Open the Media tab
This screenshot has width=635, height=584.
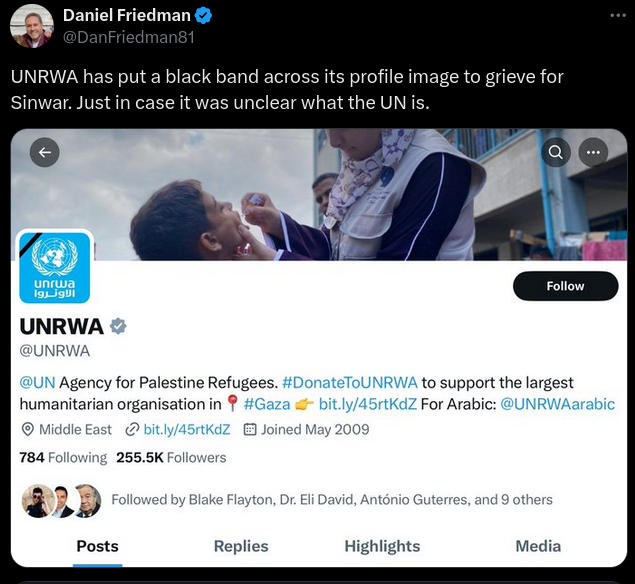pyautogui.click(x=538, y=546)
